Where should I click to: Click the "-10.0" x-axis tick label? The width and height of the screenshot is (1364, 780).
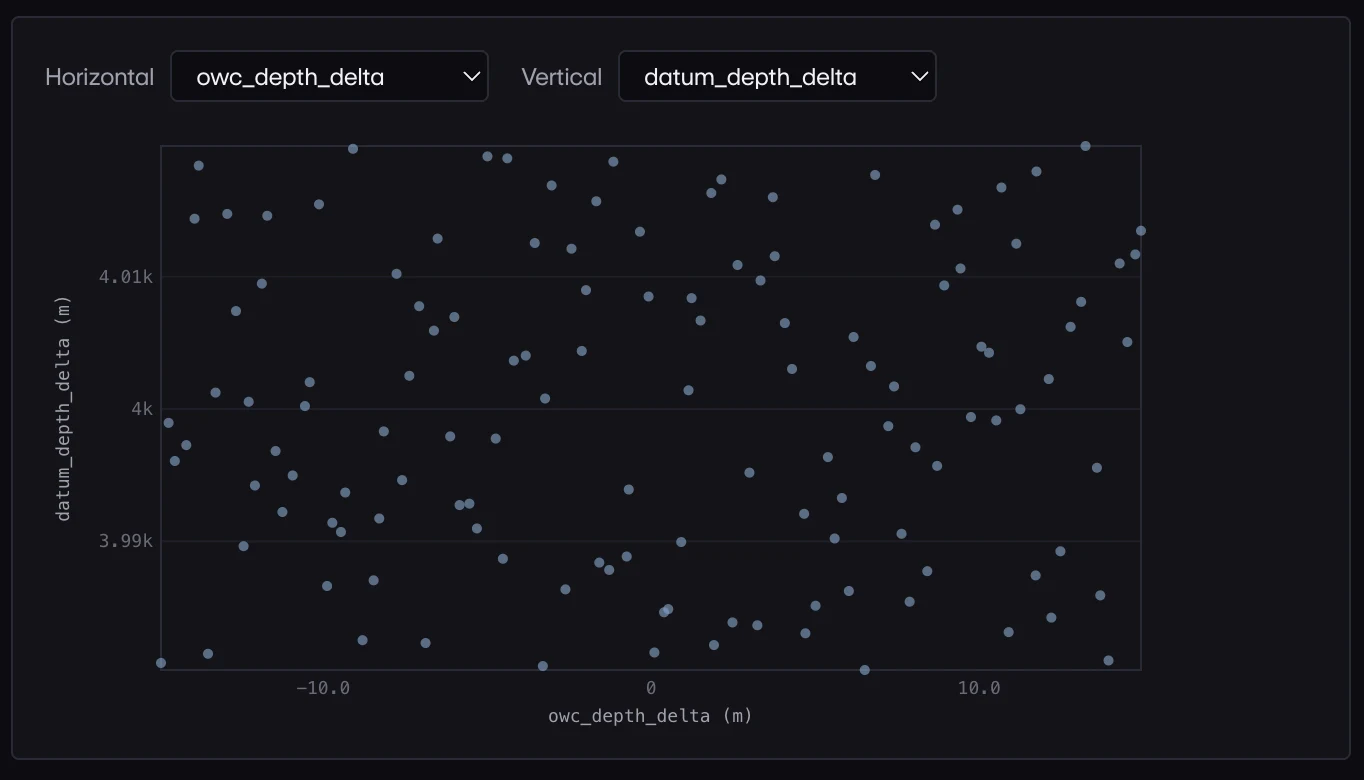pyautogui.click(x=323, y=688)
